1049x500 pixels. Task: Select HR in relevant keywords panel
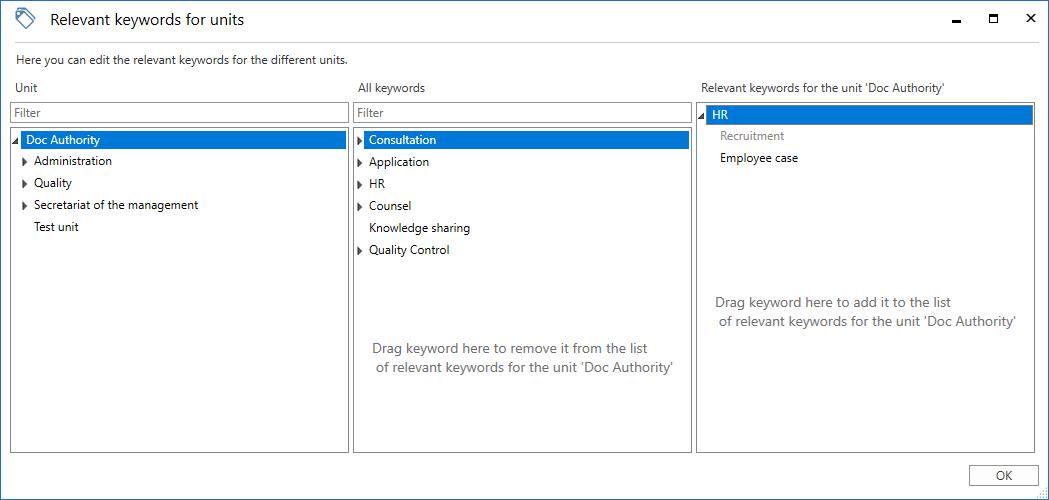(870, 115)
